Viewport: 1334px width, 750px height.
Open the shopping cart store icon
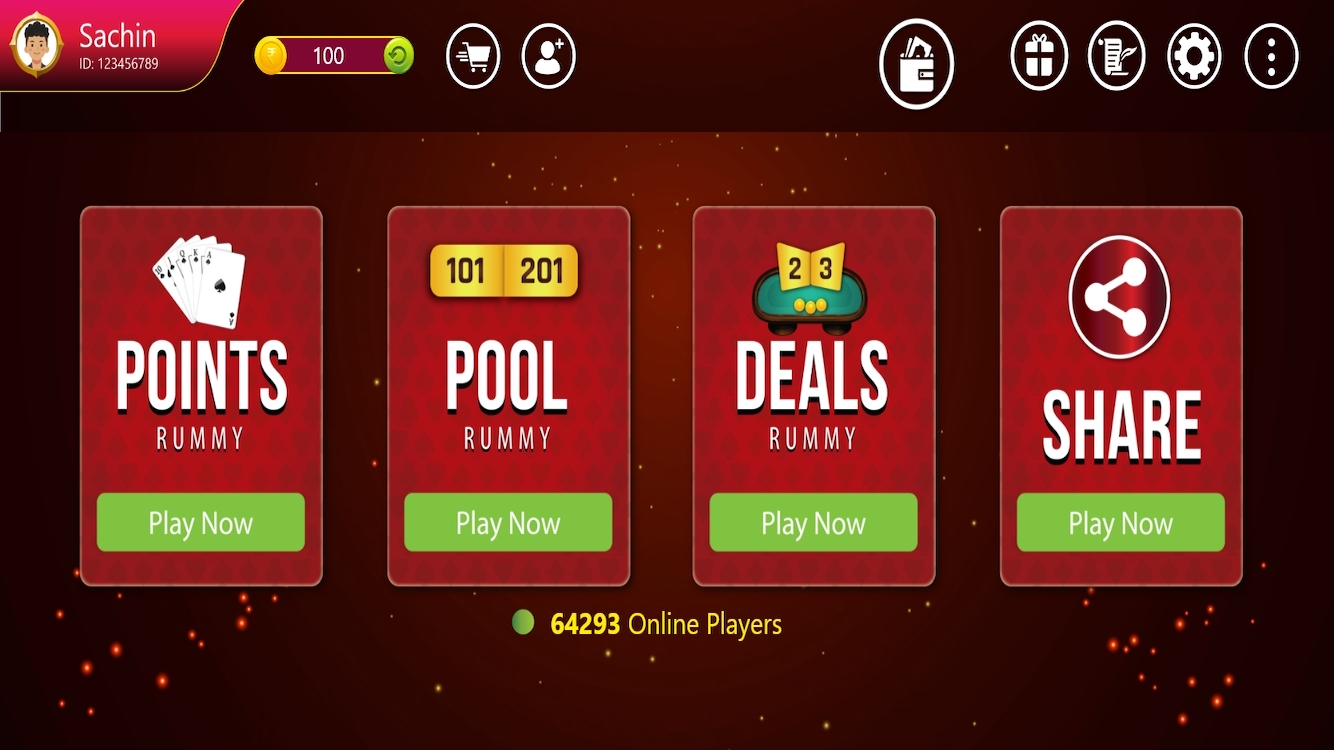473,56
